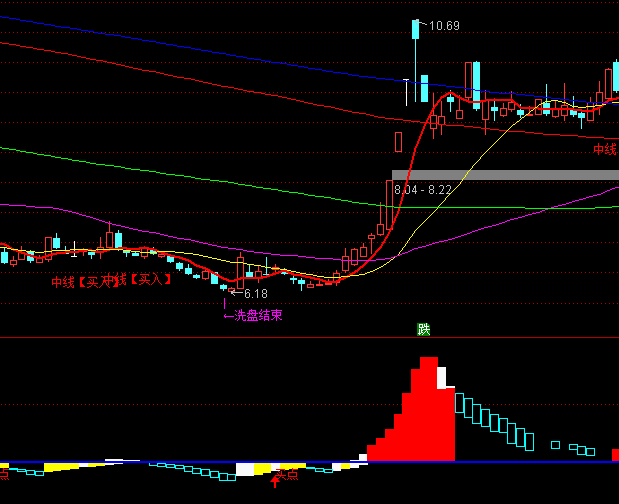Screen dimensions: 619x504
Task: Click the small red bar at far right bottom
Action: (614, 455)
